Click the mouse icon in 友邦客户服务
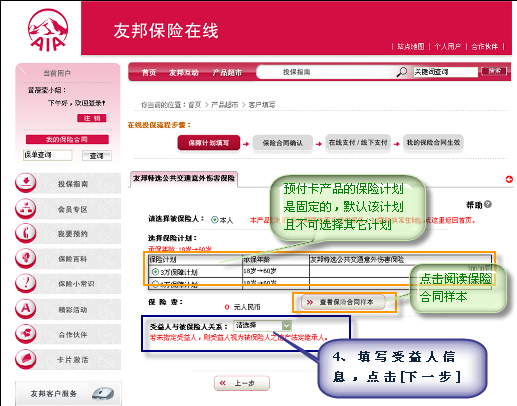The width and height of the screenshot is (517, 406). [103, 394]
